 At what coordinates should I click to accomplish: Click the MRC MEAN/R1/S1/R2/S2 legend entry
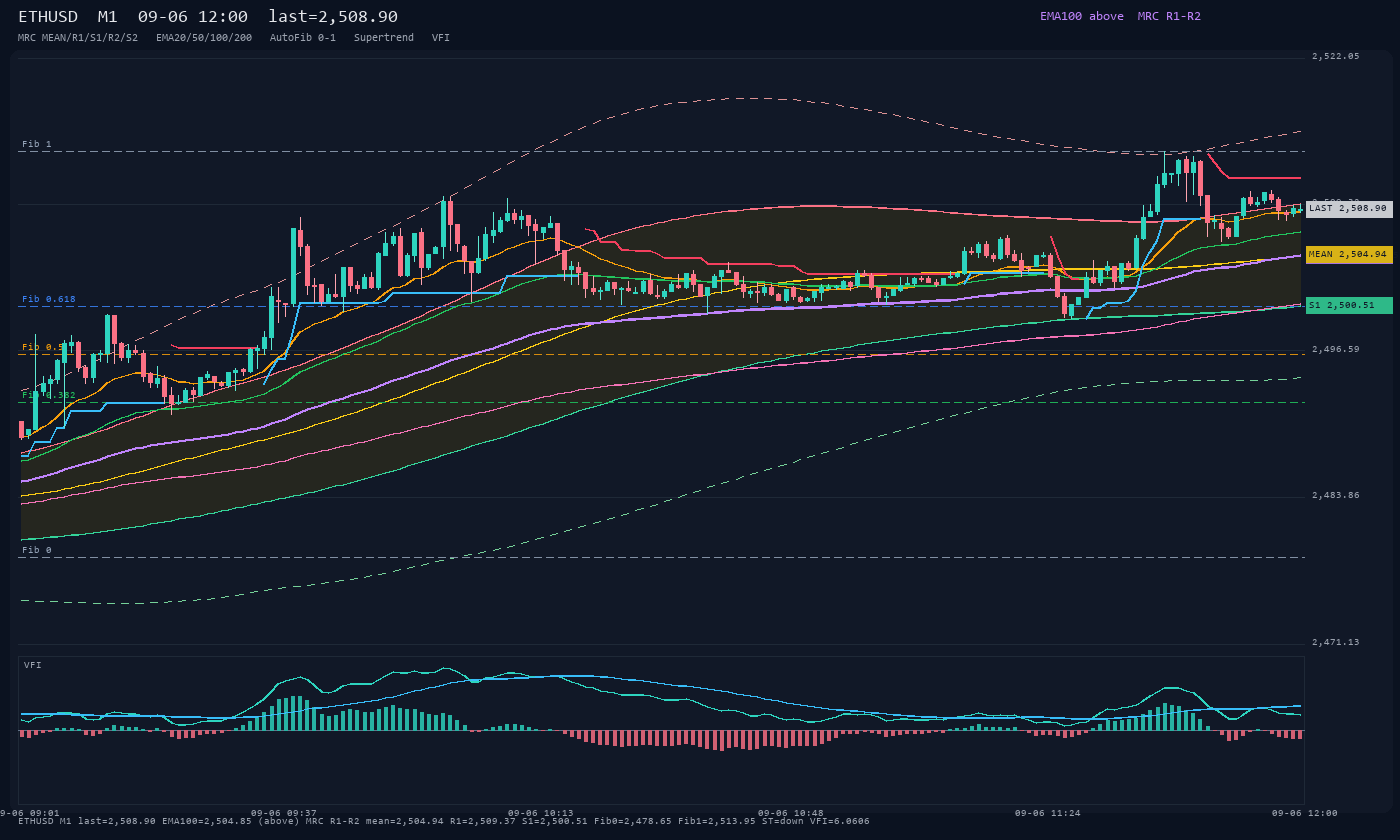click(78, 37)
